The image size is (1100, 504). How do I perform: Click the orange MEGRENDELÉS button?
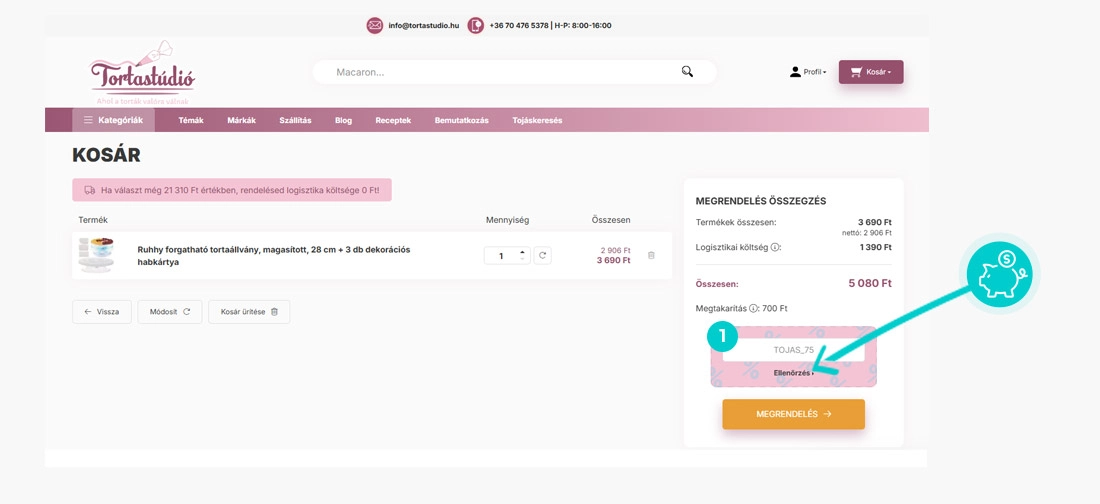click(793, 414)
